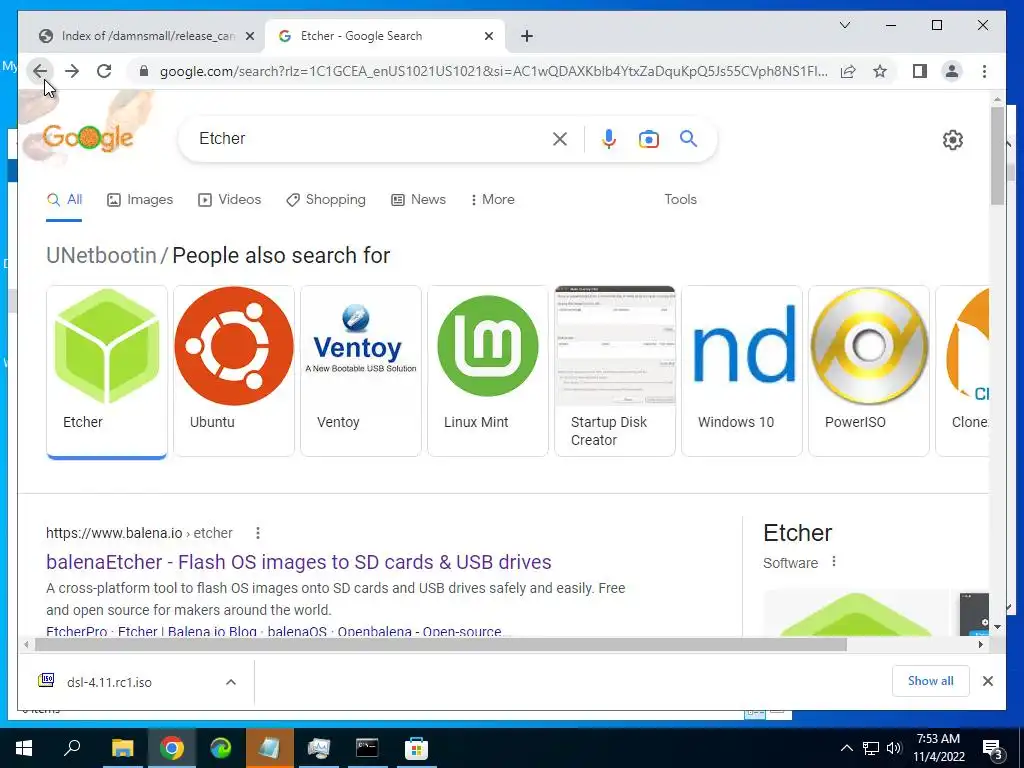The image size is (1024, 768).
Task: Switch to Index of /damnsmall tab
Action: [x=148, y=36]
